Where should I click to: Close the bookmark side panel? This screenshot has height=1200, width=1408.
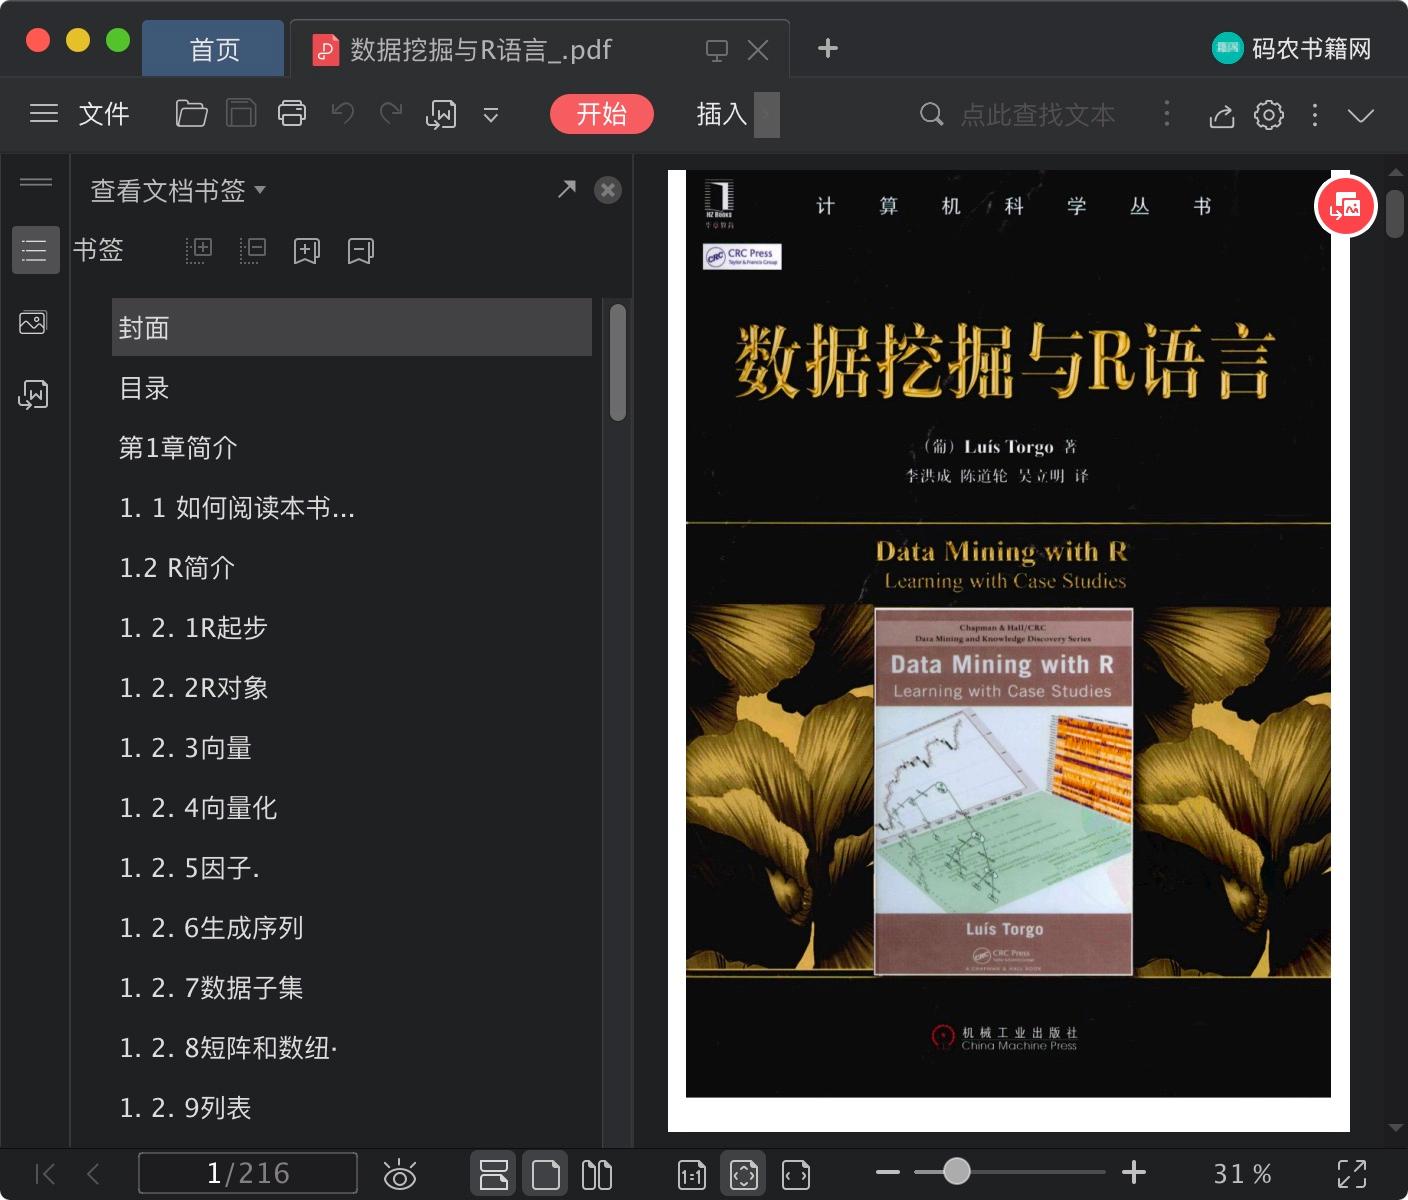click(608, 190)
